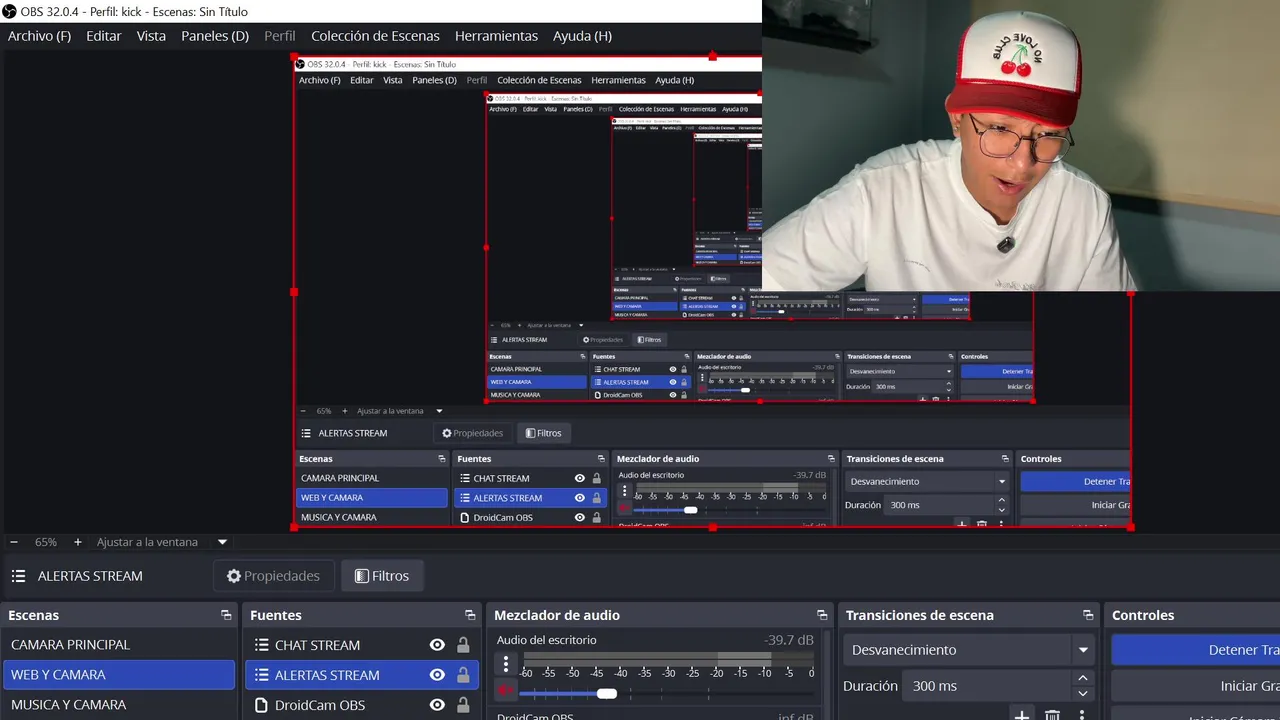This screenshot has width=1280, height=720.
Task: Click Escenas float icon in largest captured preview
Action: pos(441,459)
